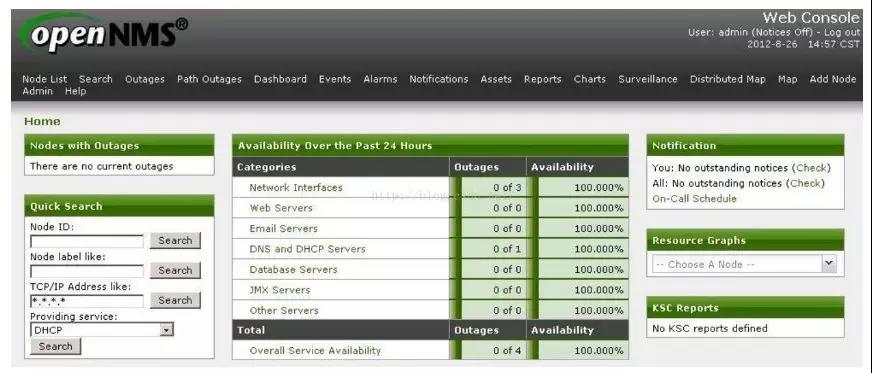Open the Node List menu
872x373 pixels.
coord(44,79)
